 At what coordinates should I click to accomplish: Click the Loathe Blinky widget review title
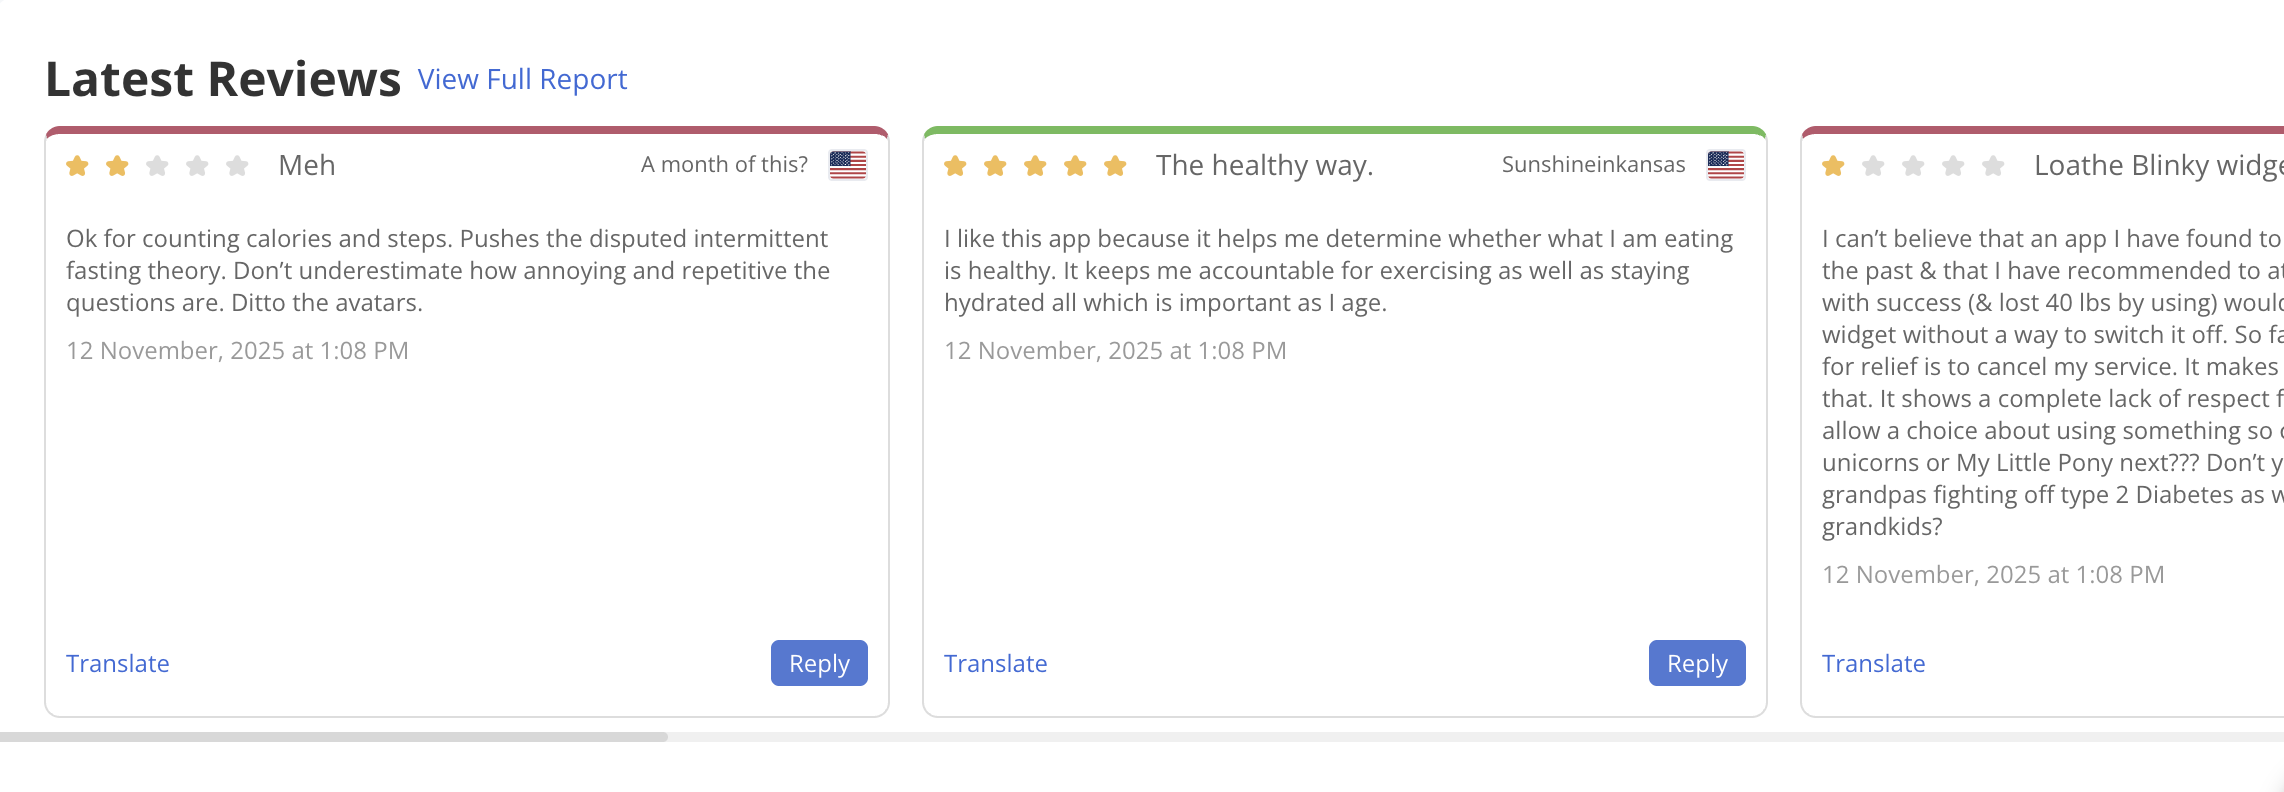[x=2157, y=165]
